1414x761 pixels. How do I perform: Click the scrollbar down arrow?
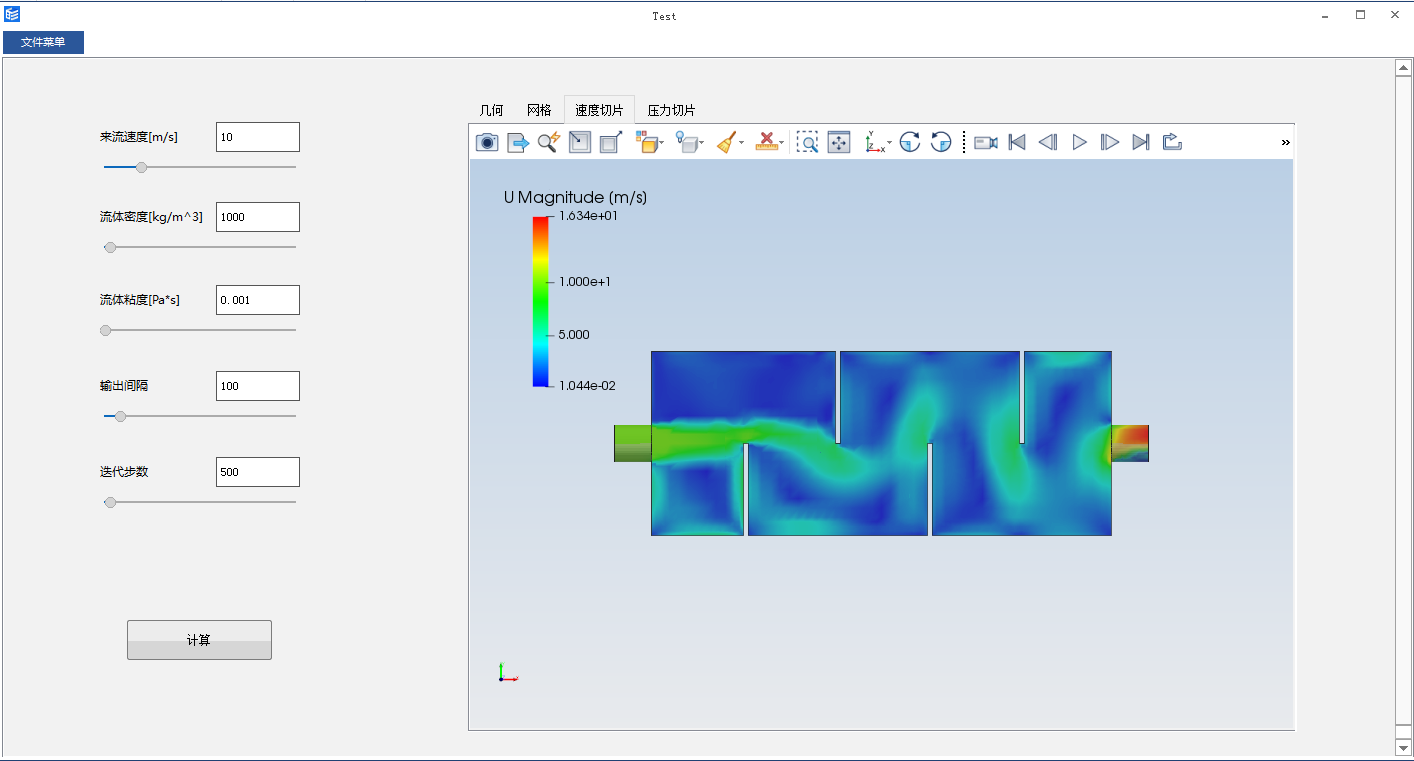click(1403, 747)
